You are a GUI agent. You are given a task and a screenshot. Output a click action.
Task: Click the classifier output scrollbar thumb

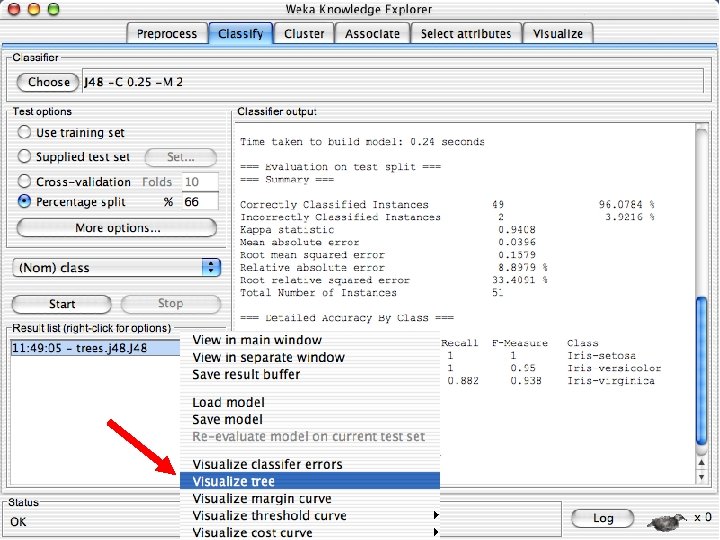point(702,371)
